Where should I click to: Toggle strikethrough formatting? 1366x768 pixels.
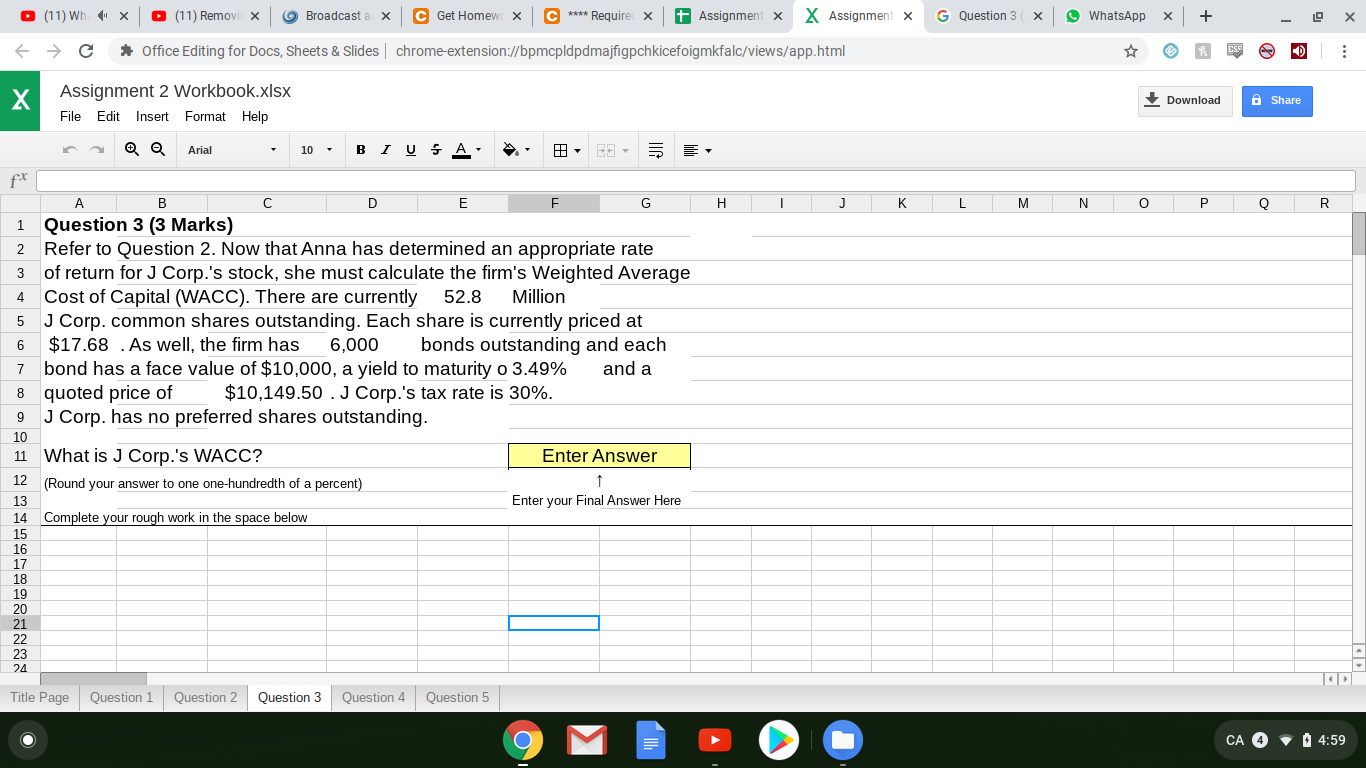point(435,150)
